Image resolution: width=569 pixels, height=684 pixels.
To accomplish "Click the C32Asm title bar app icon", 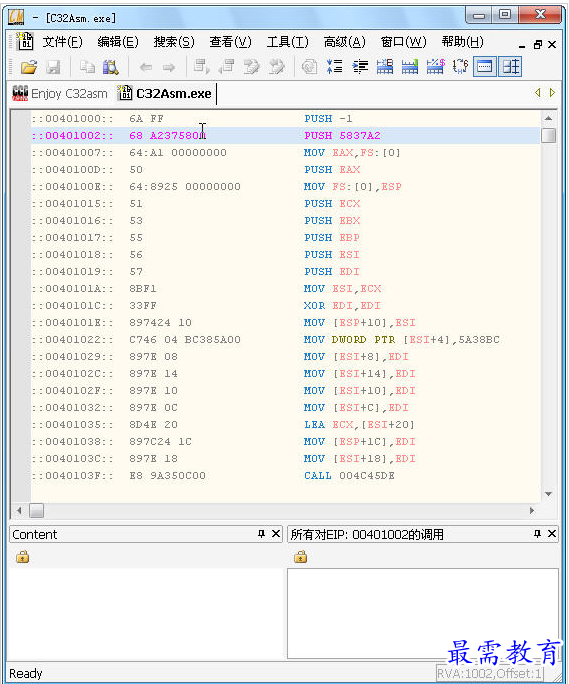I will tap(17, 17).
